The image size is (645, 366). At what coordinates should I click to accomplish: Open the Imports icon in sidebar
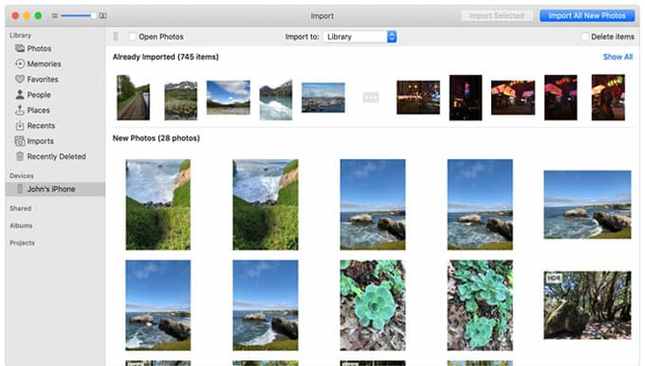[20, 141]
